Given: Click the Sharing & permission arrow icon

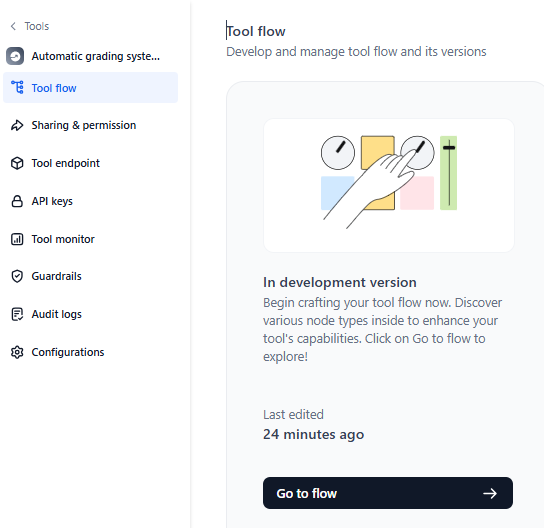Looking at the screenshot, I should point(17,125).
